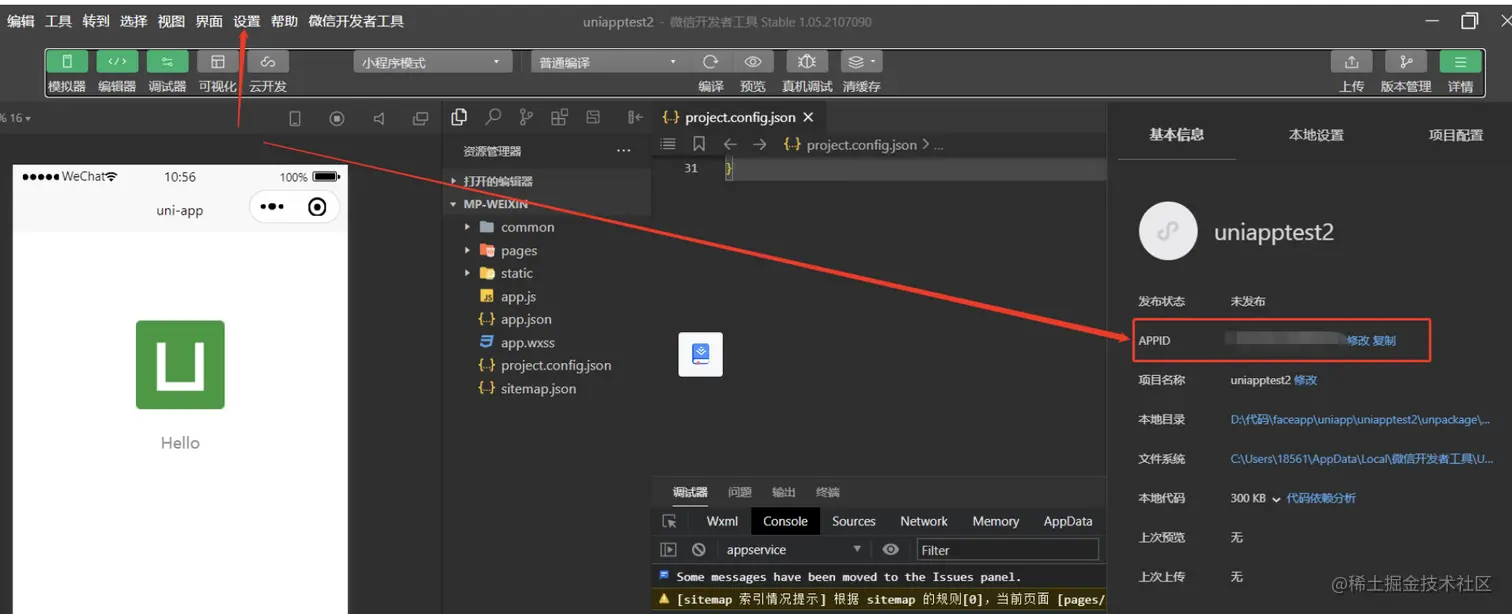Open the source control branch icon
The image size is (1512, 614).
click(x=526, y=117)
